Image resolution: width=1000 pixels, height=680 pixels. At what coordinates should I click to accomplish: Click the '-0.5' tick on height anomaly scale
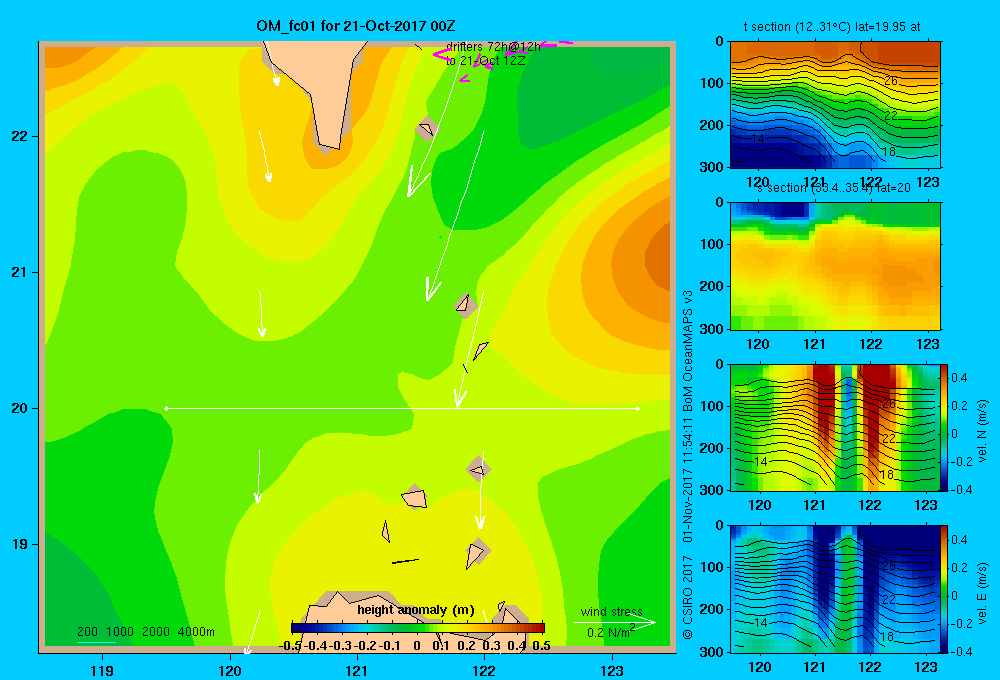(290, 646)
